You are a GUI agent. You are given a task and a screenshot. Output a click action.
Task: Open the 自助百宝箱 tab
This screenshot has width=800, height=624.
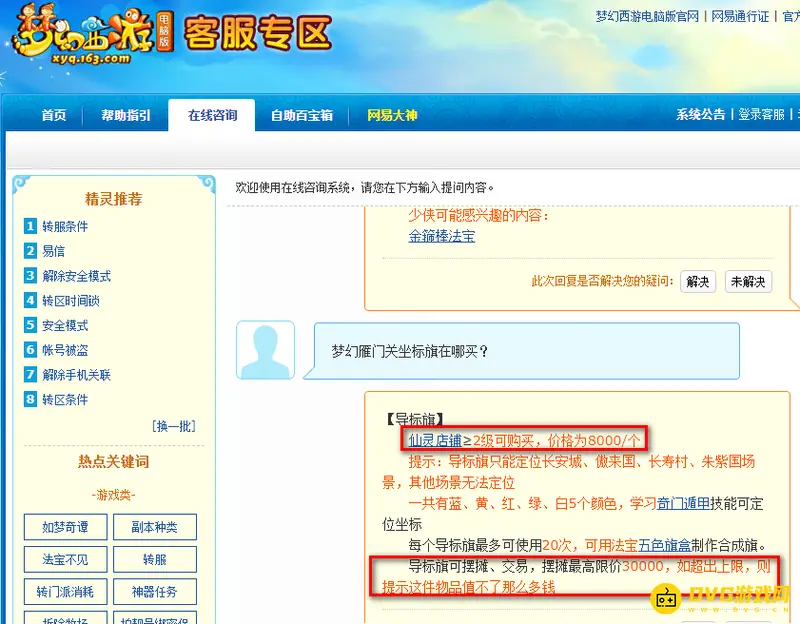tap(302, 115)
